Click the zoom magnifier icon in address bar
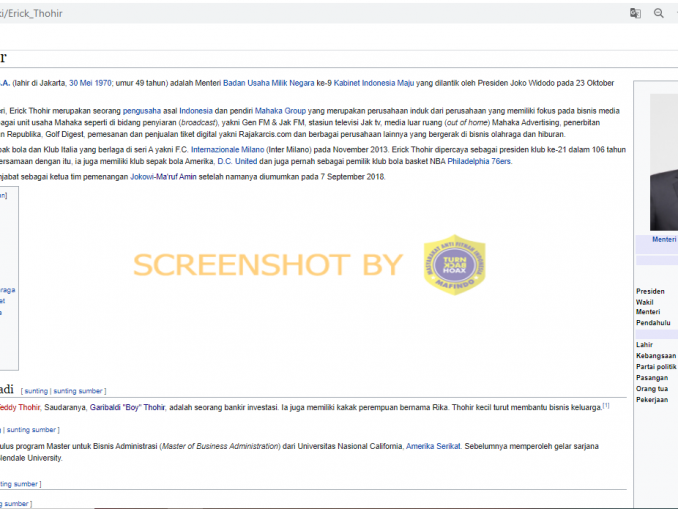678x509 pixels. click(x=659, y=13)
